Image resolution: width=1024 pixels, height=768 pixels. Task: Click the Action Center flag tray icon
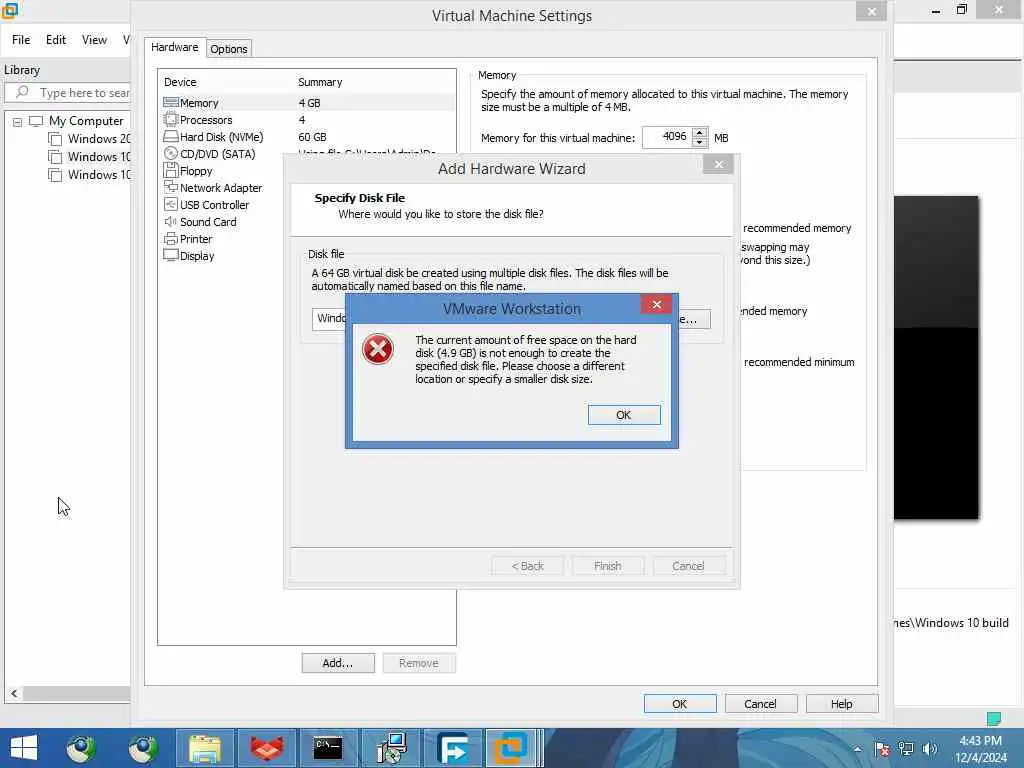(x=882, y=749)
